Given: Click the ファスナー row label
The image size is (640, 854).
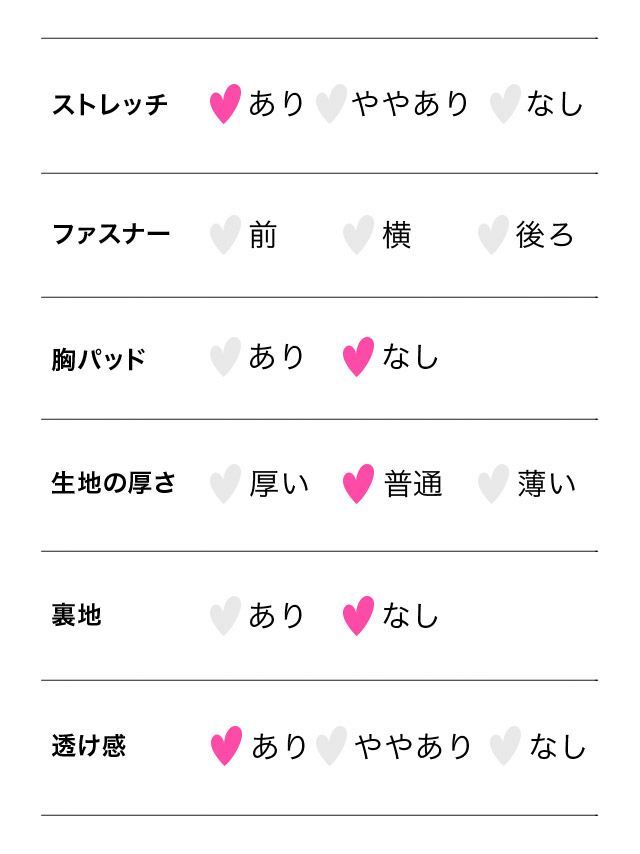Looking at the screenshot, I should click(x=111, y=235).
